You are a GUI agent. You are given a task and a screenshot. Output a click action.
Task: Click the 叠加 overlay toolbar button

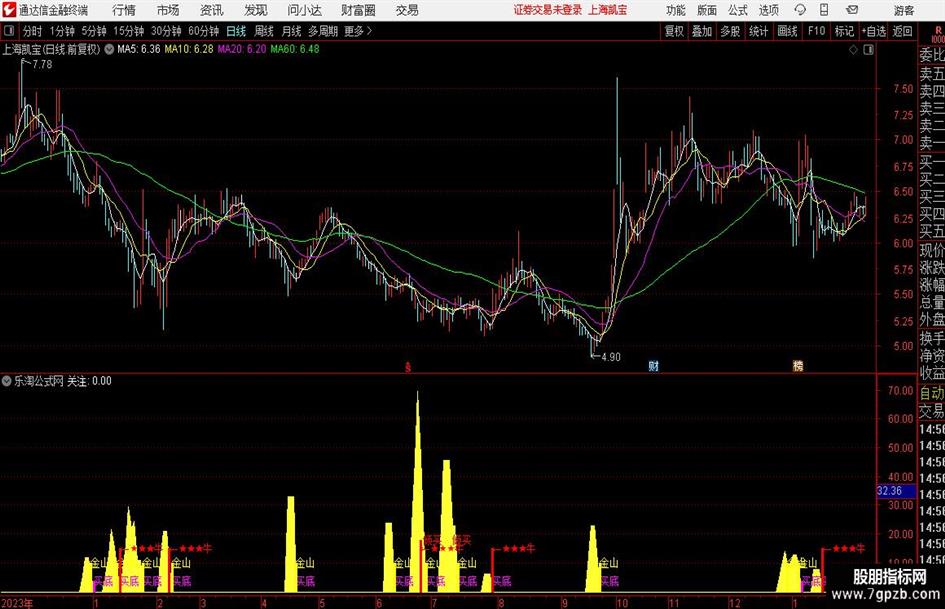(702, 31)
